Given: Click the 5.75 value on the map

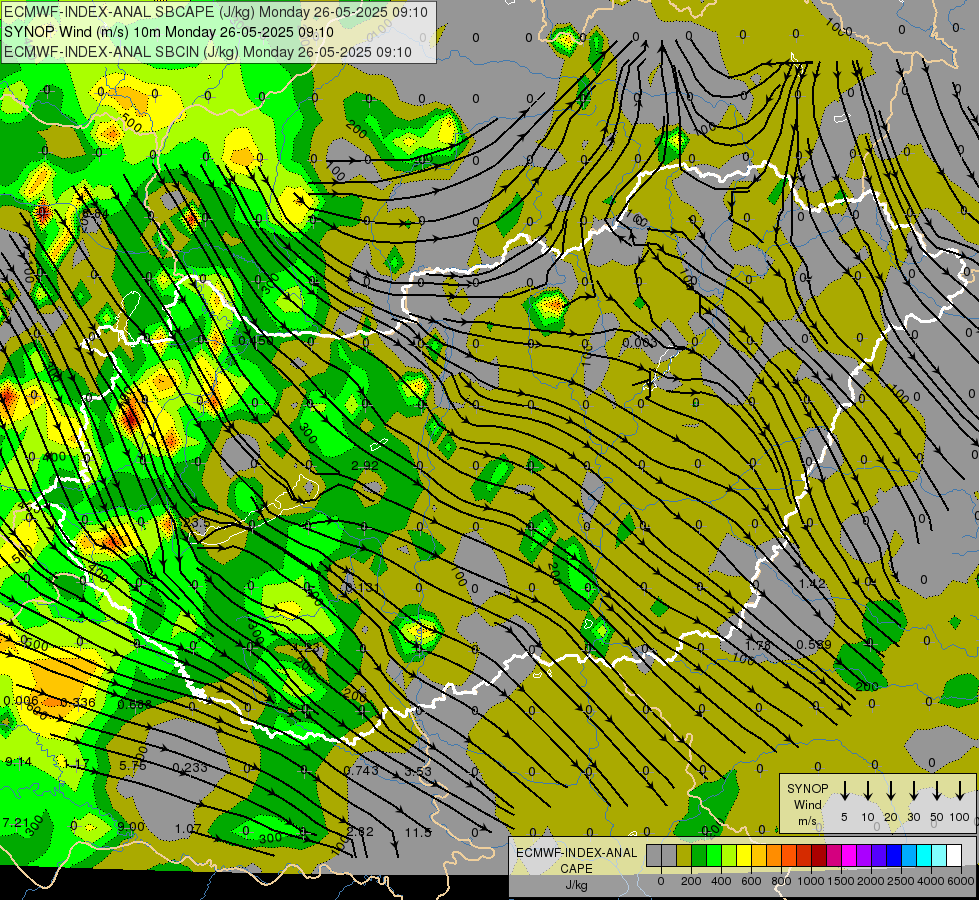Looking at the screenshot, I should tap(133, 766).
